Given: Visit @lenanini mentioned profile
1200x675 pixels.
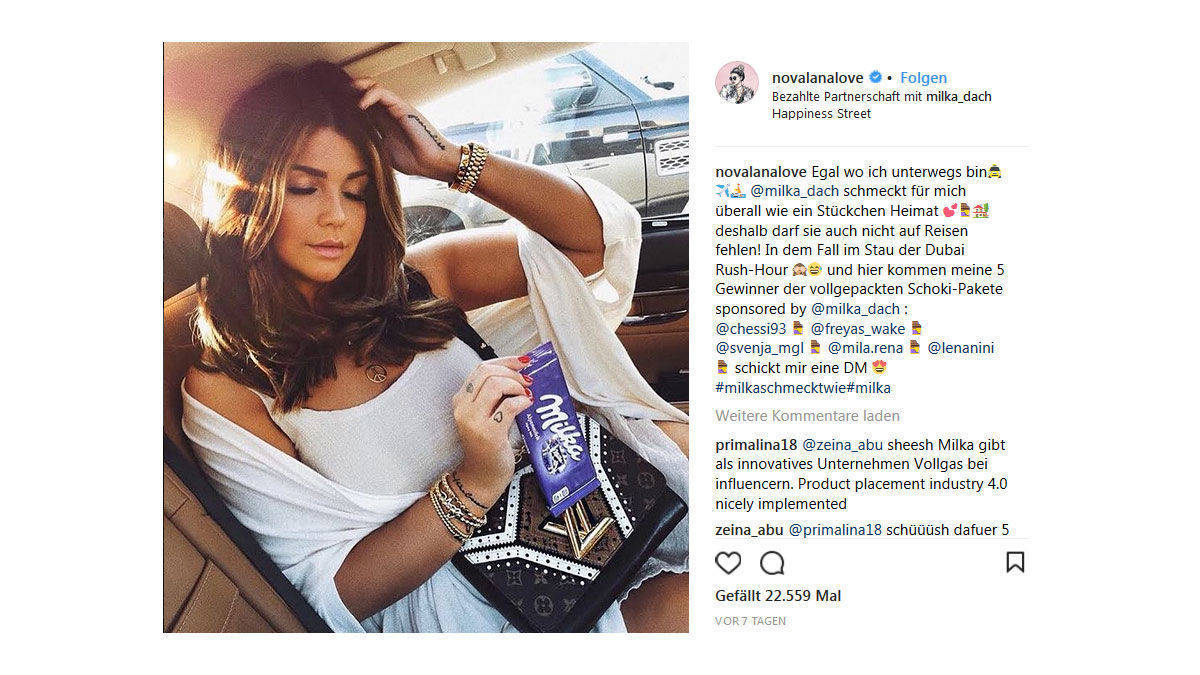Looking at the screenshot, I should pyautogui.click(x=961, y=348).
